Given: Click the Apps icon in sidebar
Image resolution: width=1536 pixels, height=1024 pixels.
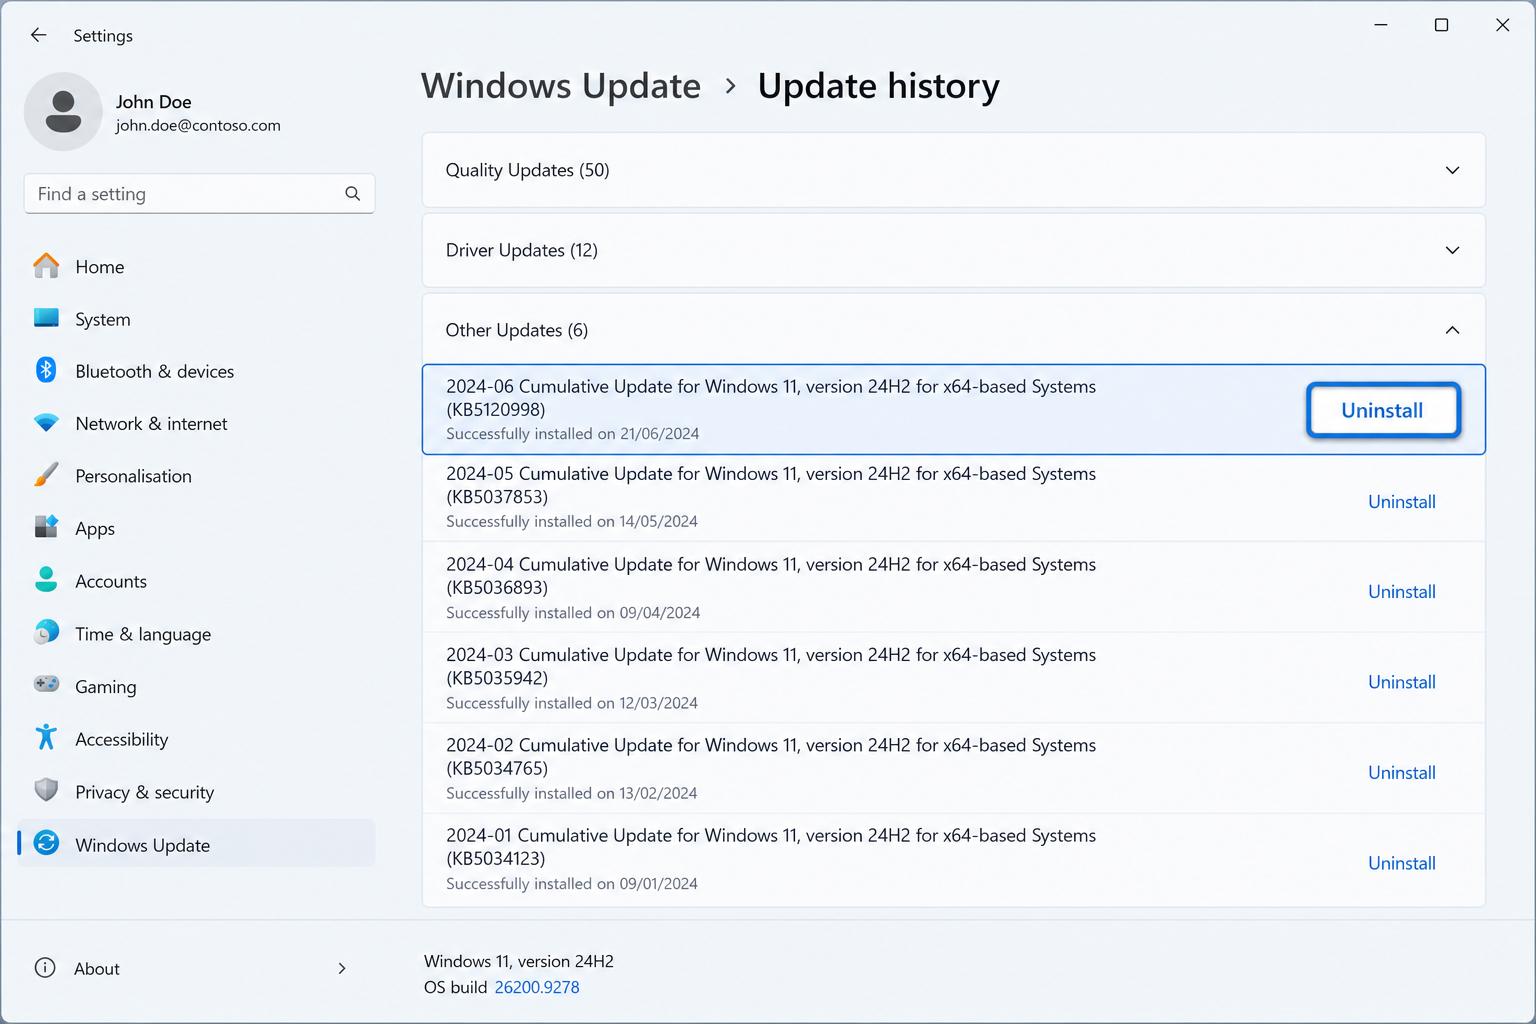Looking at the screenshot, I should [46, 527].
